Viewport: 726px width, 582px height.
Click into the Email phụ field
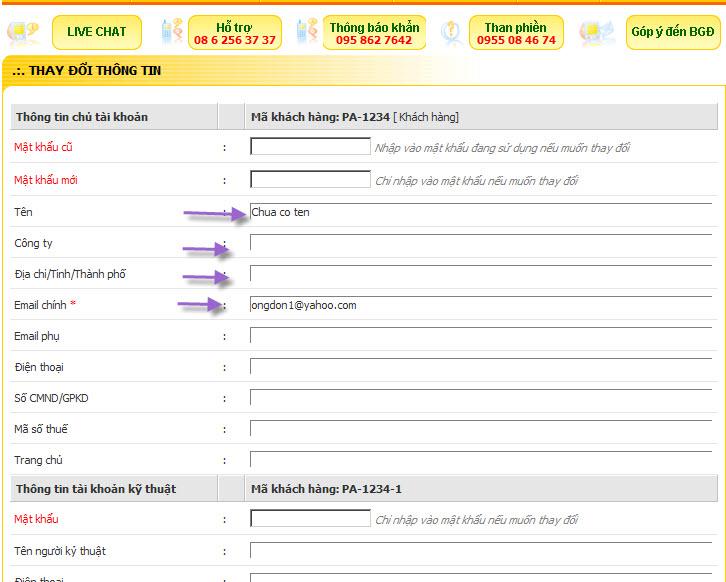tap(480, 336)
